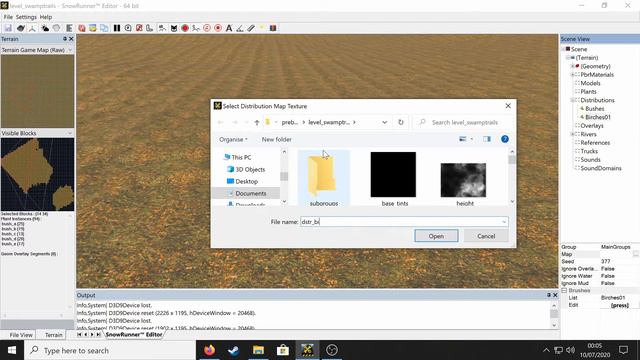640x360 pixels.
Task: Open the Terrain Game Map (Raw) dropdown
Action: 70,50
